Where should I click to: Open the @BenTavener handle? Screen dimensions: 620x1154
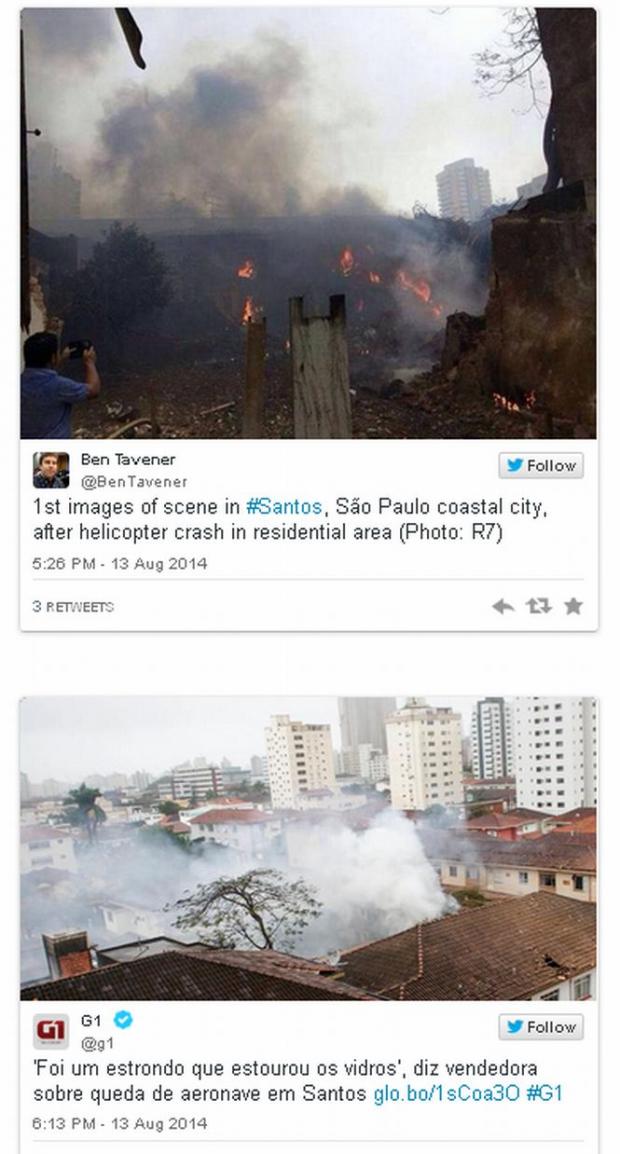pyautogui.click(x=133, y=482)
